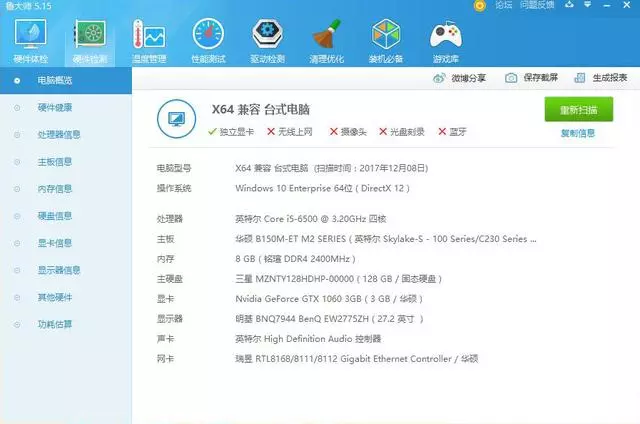640x424 pixels.
Task: Click the High Definition Audio sound card value
Action: coord(308,339)
